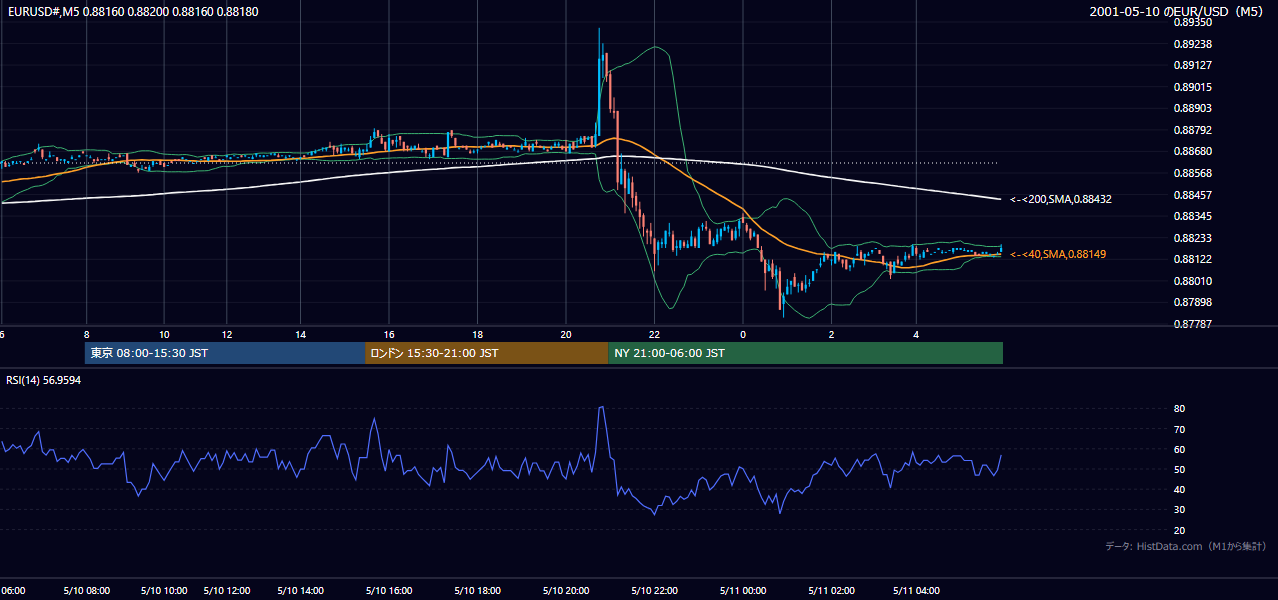Click hour label 18 on the chart axis
The width and height of the screenshot is (1278, 600).
(477, 334)
